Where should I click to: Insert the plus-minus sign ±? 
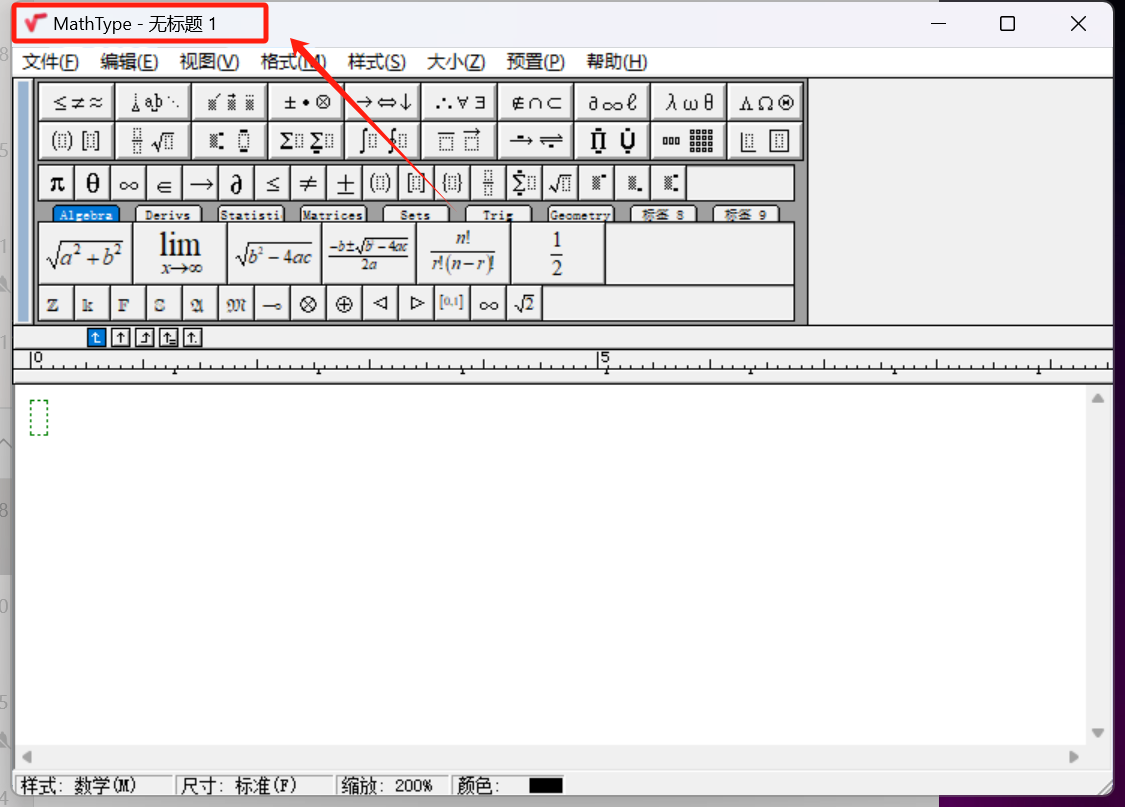point(344,184)
